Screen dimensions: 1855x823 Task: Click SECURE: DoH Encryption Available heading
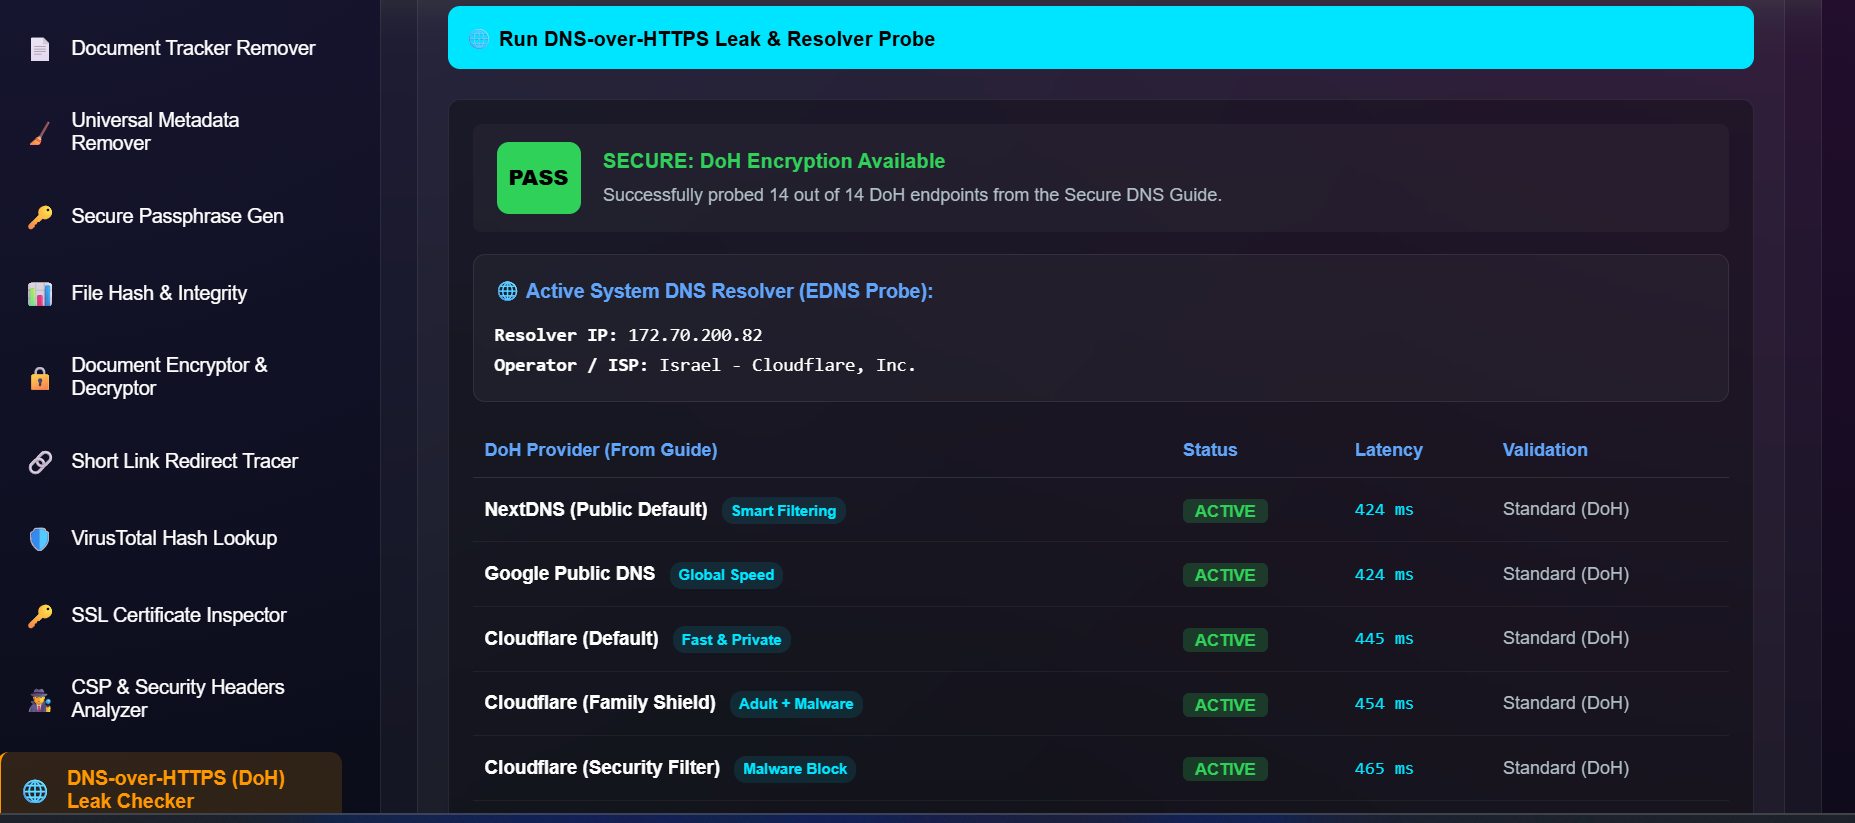[x=774, y=161]
